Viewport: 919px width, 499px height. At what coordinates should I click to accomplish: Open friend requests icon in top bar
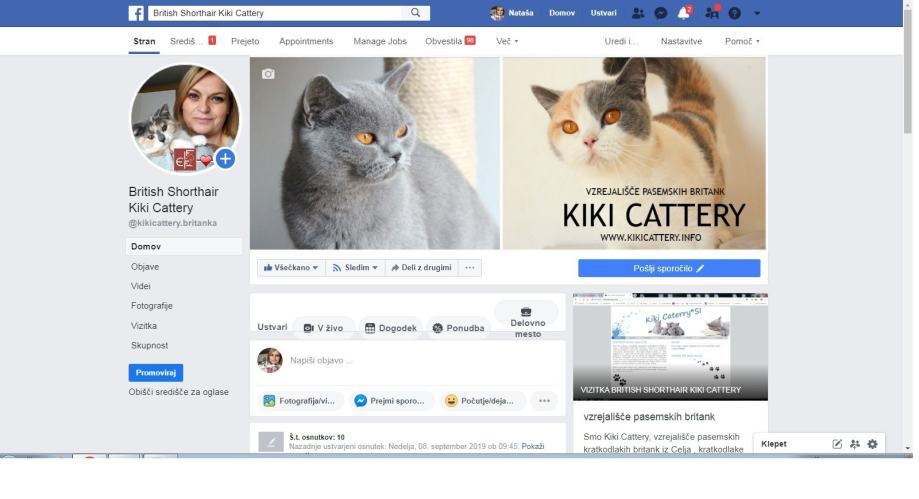(638, 13)
